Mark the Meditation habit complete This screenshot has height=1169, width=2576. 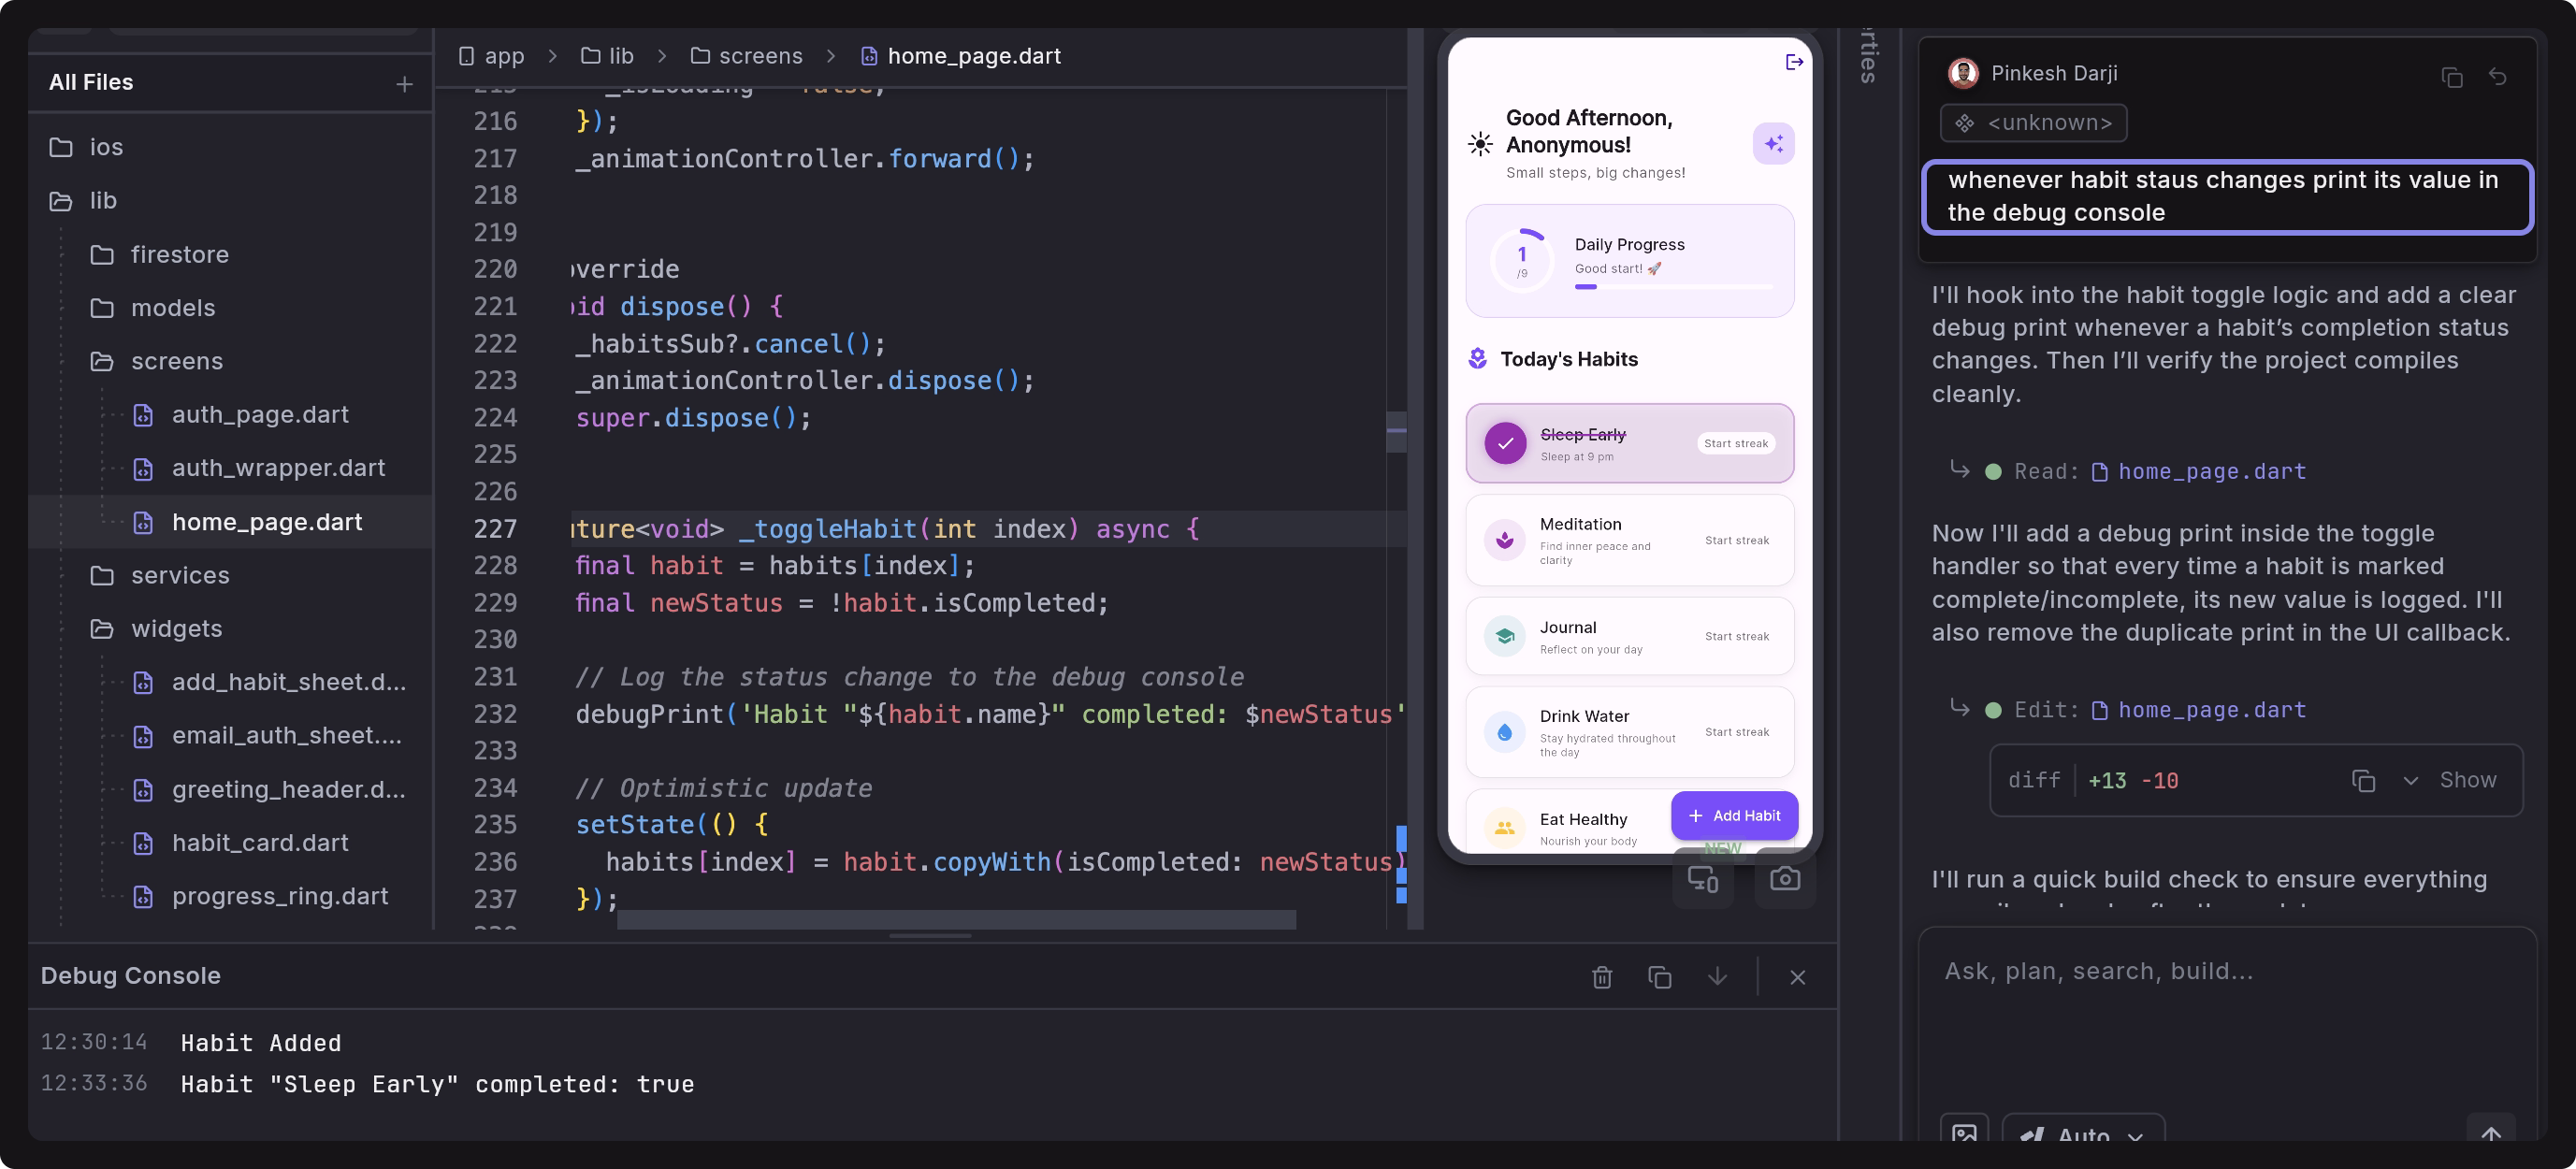[x=1504, y=538]
